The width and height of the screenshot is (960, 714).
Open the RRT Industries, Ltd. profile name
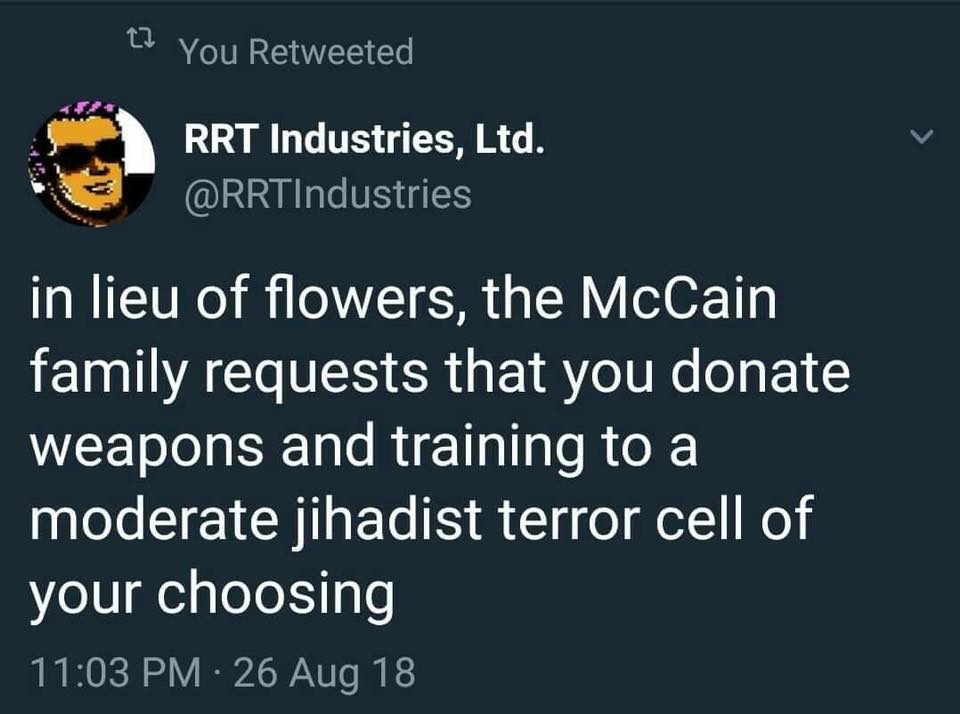pos(364,139)
